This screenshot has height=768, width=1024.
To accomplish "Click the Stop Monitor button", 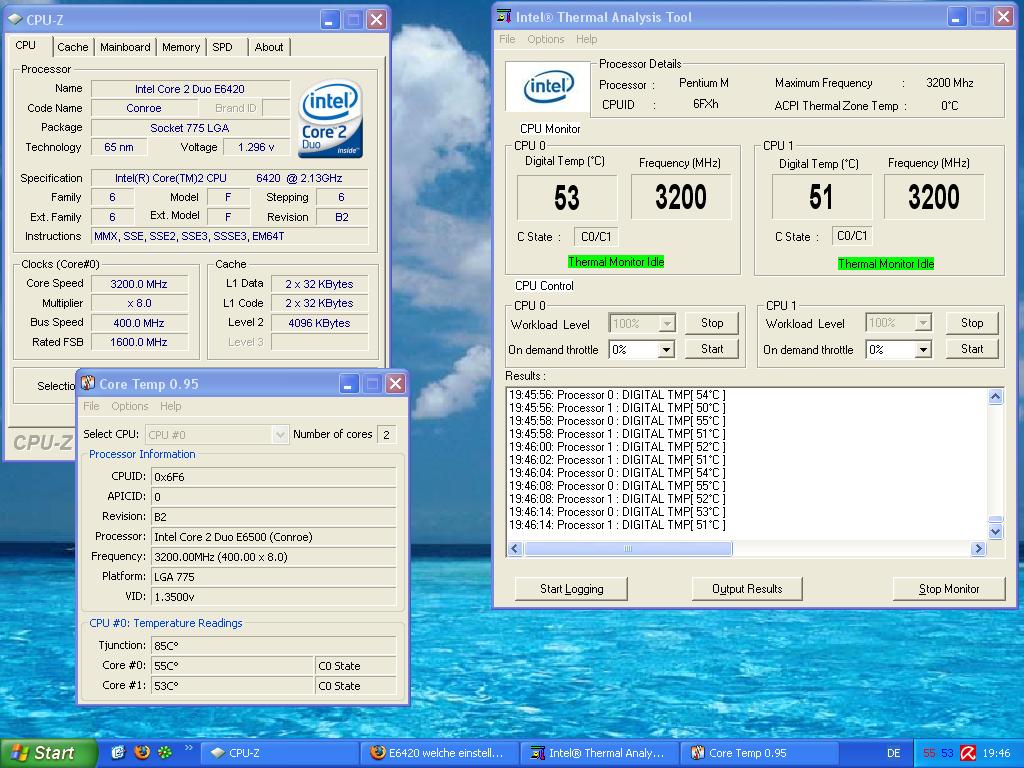I will tap(949, 588).
